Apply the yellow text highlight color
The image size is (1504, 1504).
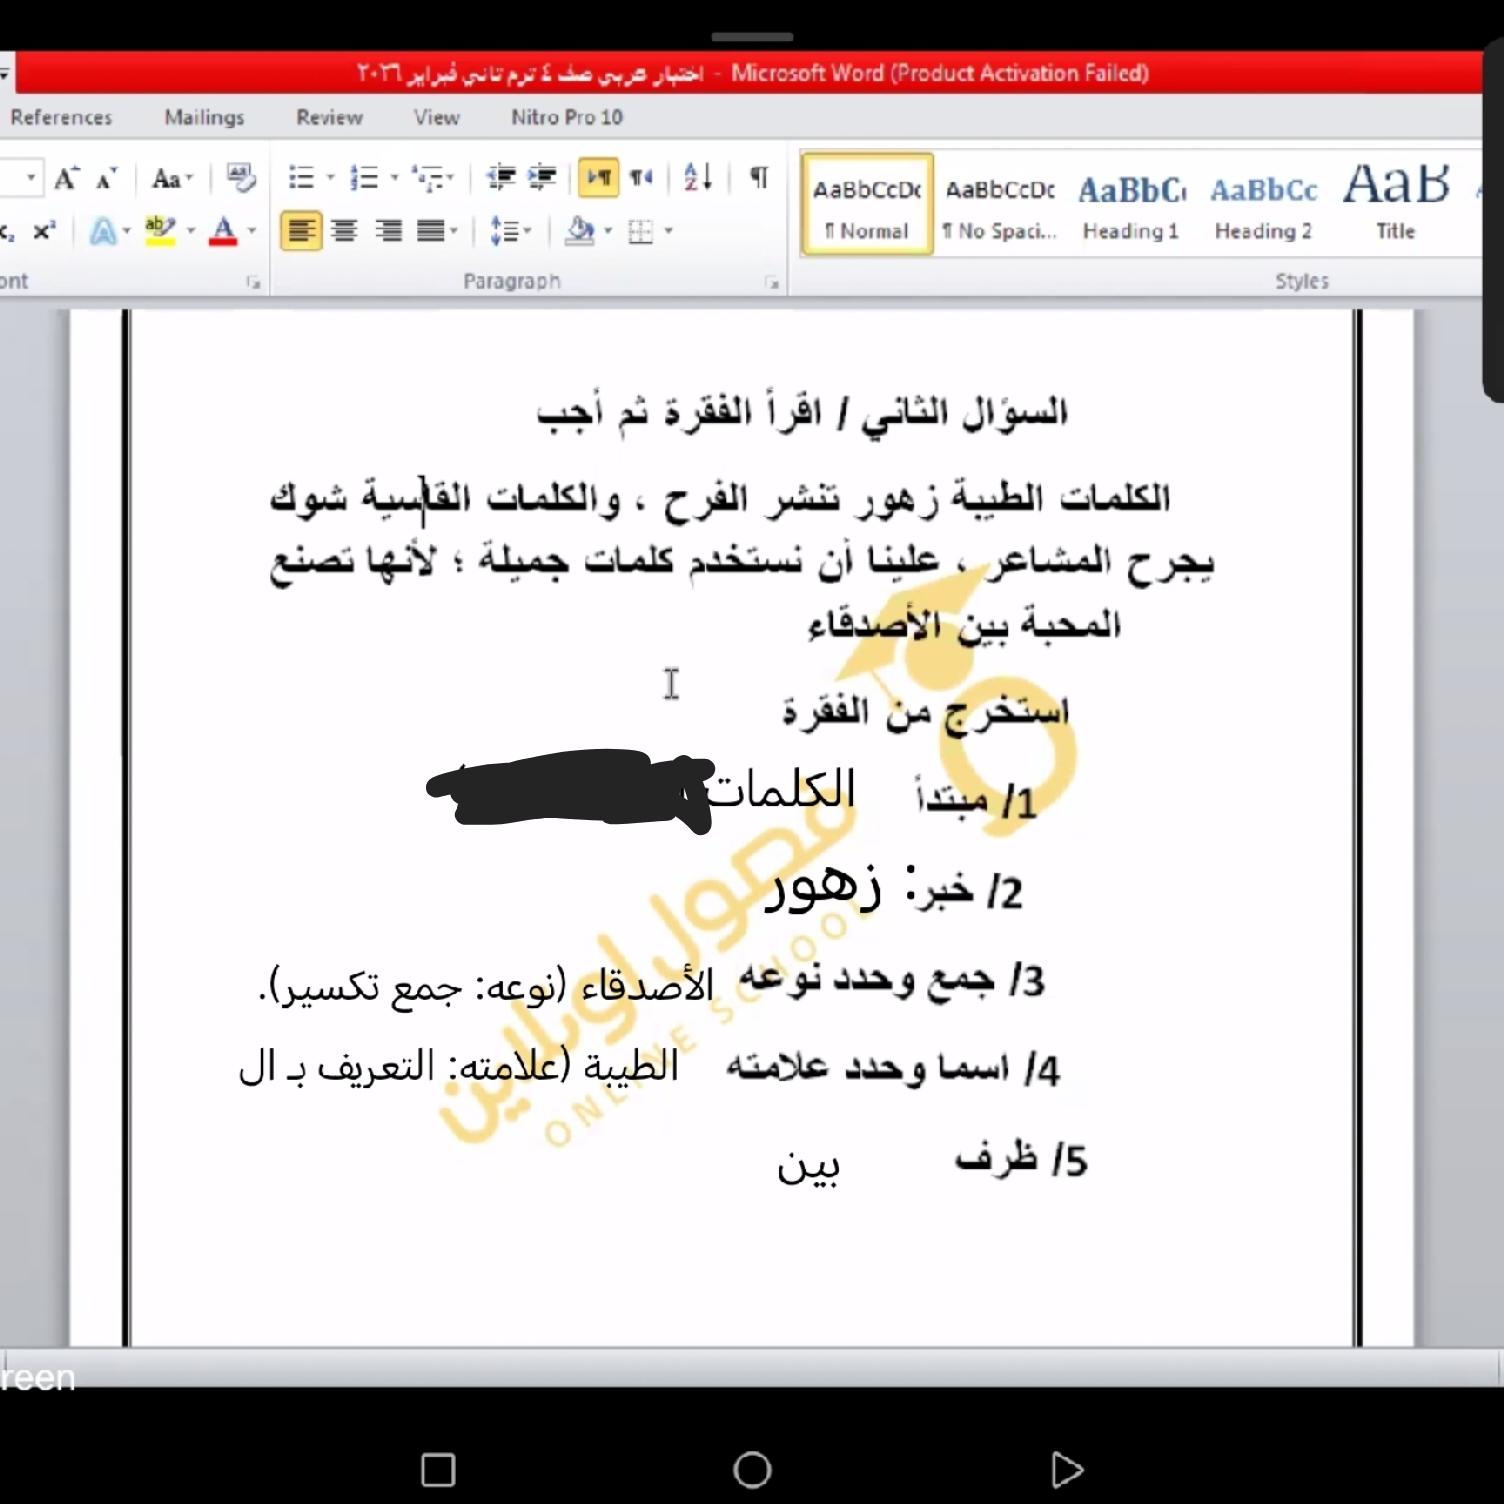159,232
